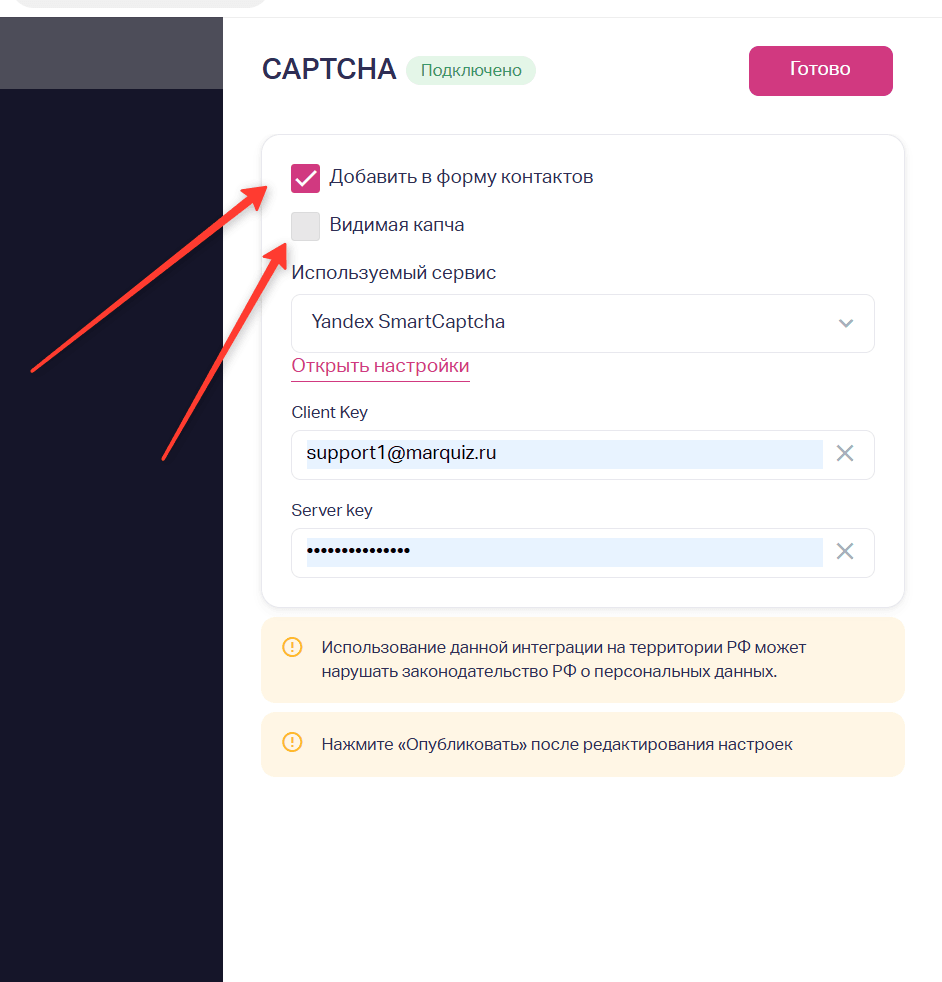Clear the Client Key field with X icon
The width and height of the screenshot is (942, 982).
(845, 453)
